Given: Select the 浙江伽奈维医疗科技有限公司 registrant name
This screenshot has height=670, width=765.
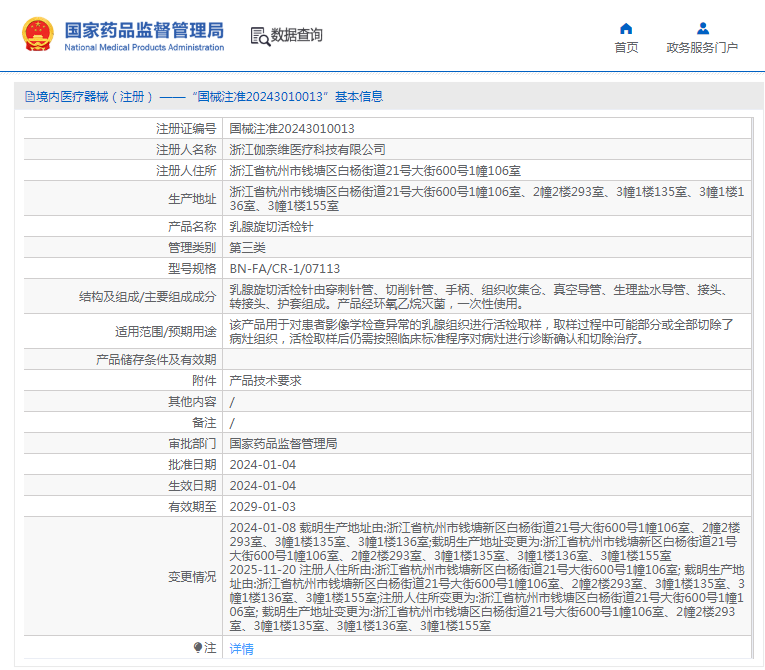Looking at the screenshot, I should coord(307,150).
